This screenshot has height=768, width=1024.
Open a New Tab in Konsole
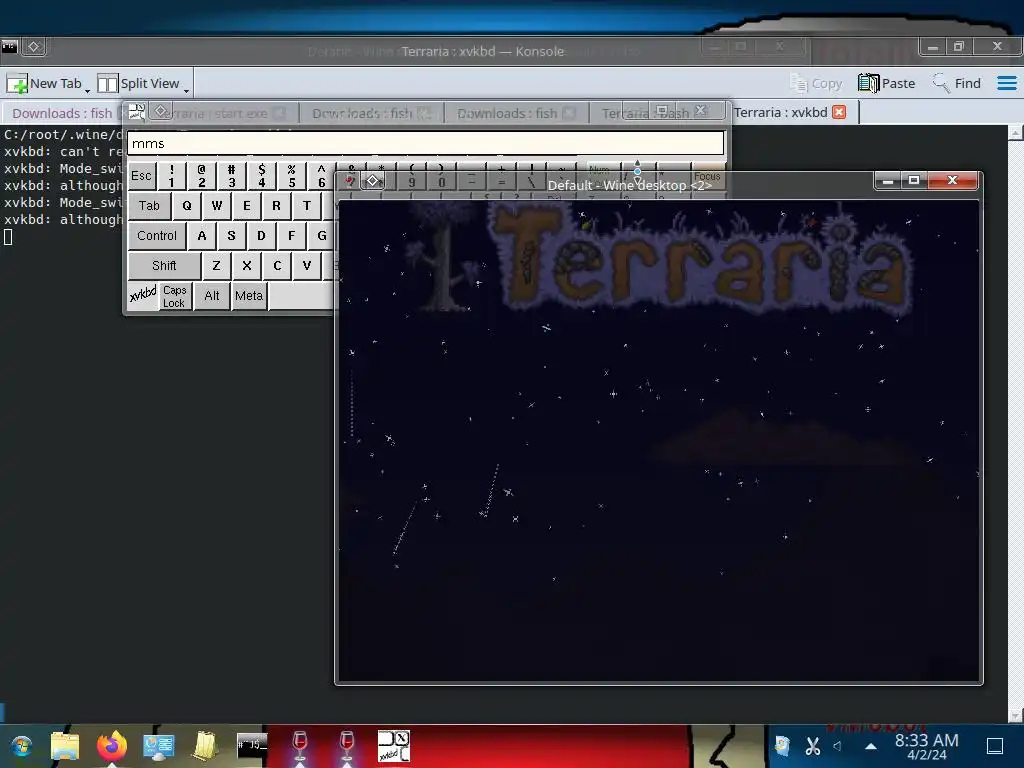point(44,84)
